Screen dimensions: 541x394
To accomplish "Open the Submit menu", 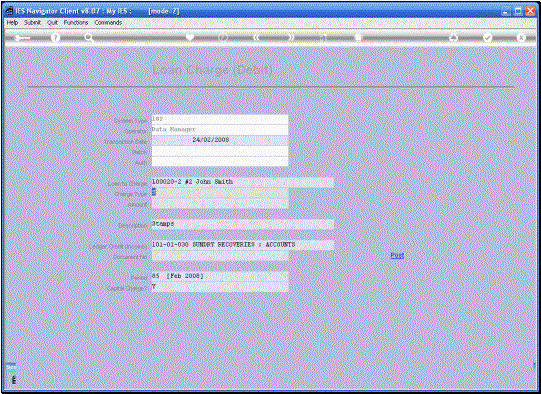I will click(x=32, y=22).
